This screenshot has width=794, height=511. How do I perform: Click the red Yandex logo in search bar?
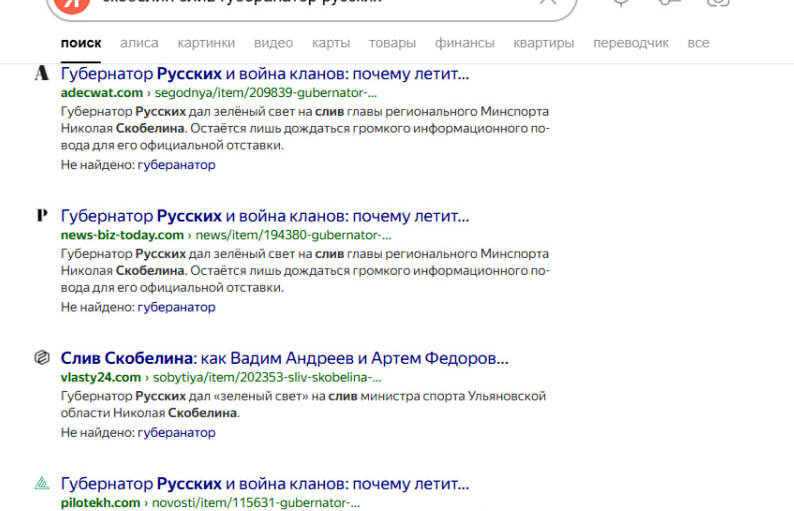coord(70,4)
